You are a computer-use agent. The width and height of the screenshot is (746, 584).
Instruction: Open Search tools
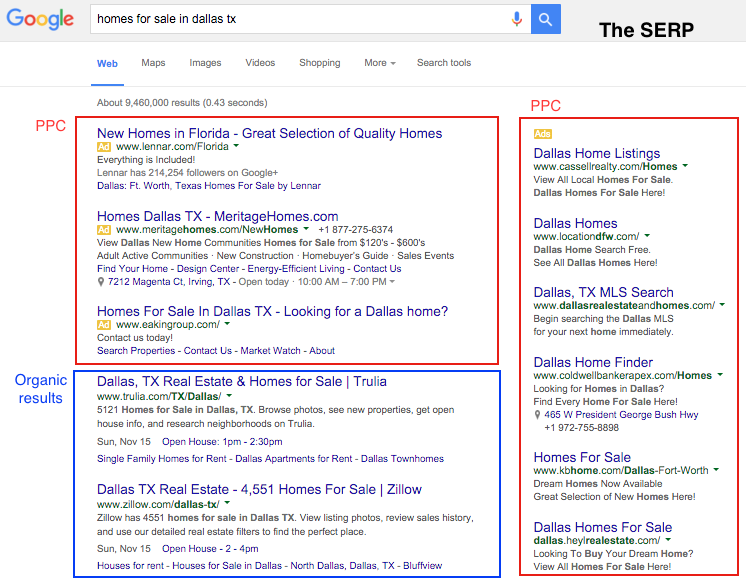[x=444, y=63]
